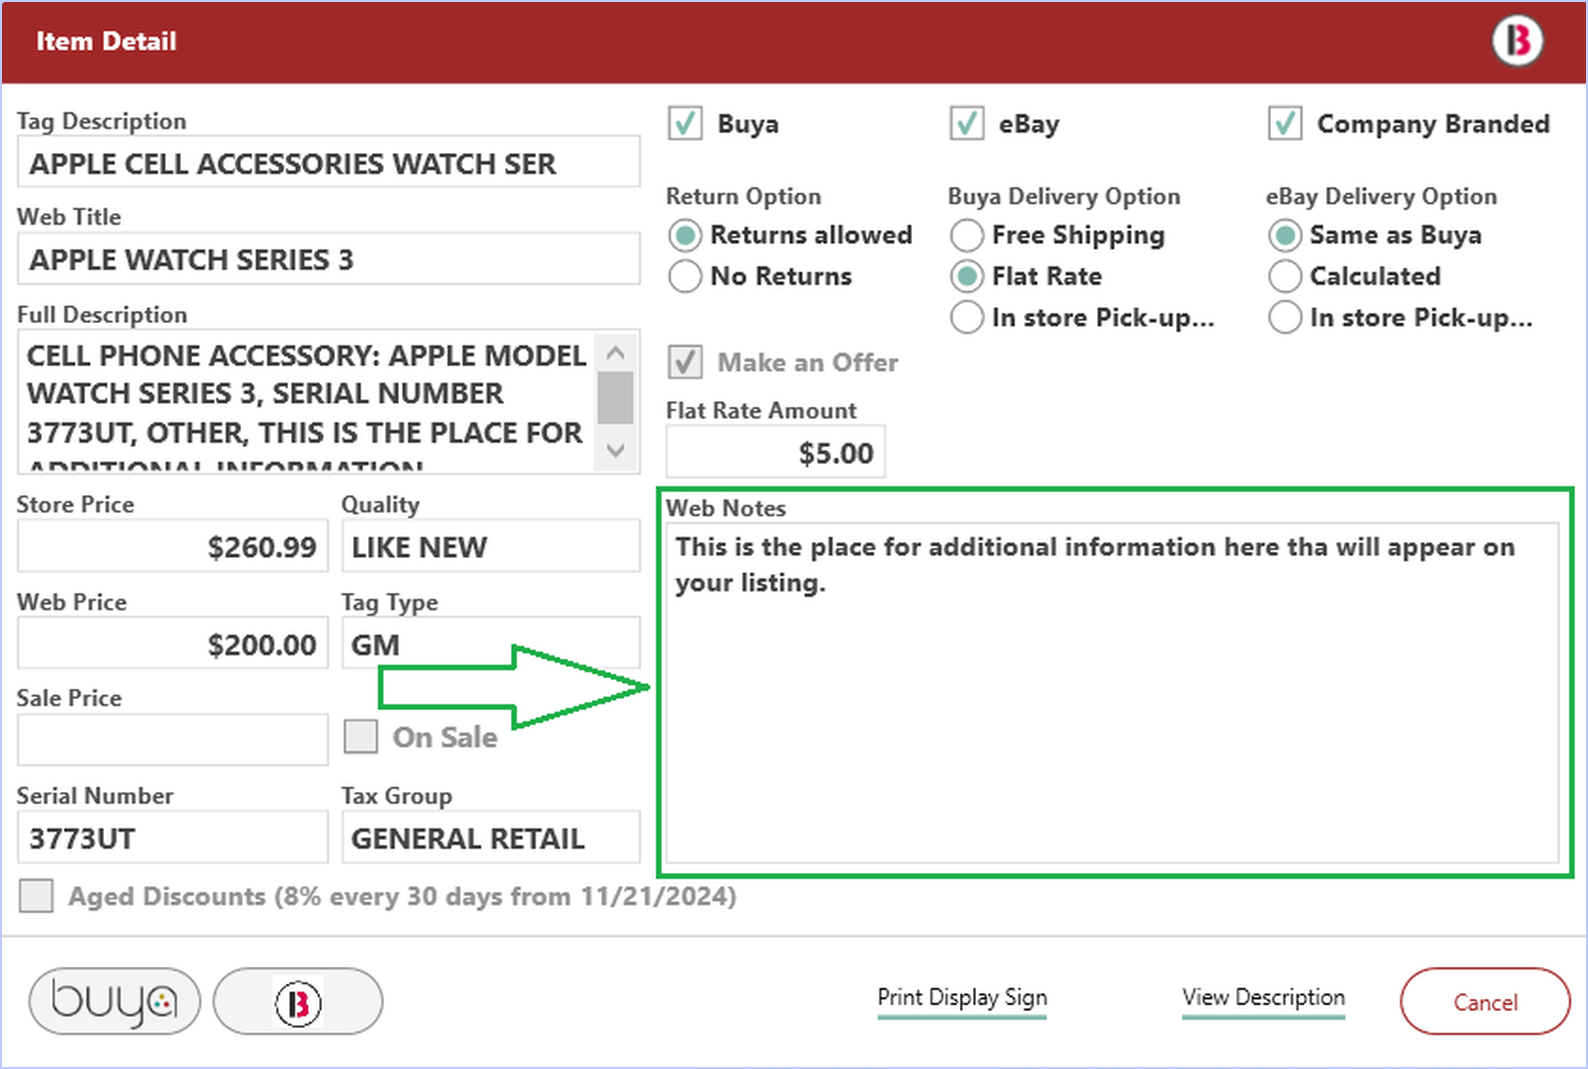This screenshot has height=1069, width=1588.
Task: Toggle the eBay checkbox
Action: pos(967,124)
